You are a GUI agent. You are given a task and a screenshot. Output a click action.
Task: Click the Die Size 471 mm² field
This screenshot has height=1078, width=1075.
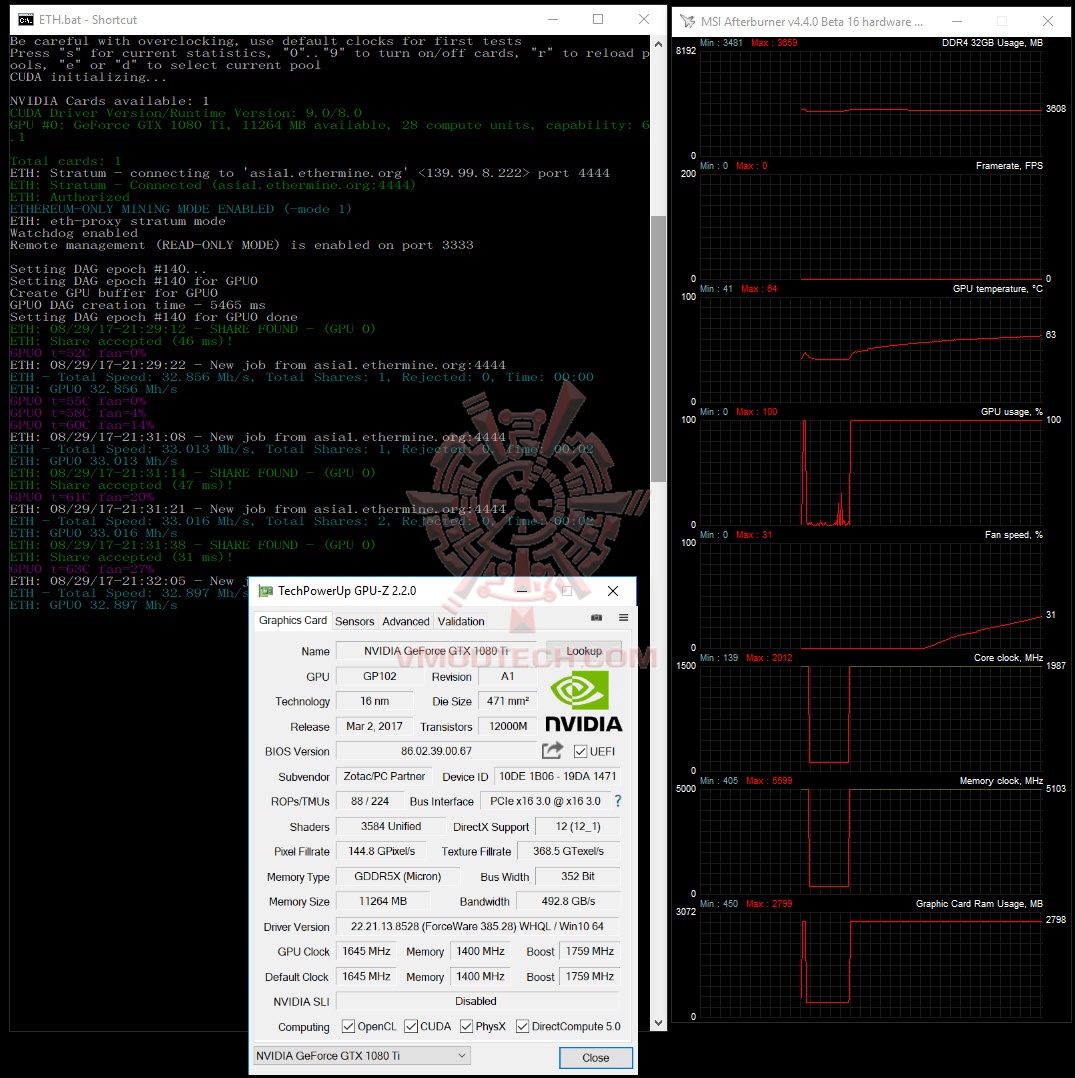click(507, 701)
